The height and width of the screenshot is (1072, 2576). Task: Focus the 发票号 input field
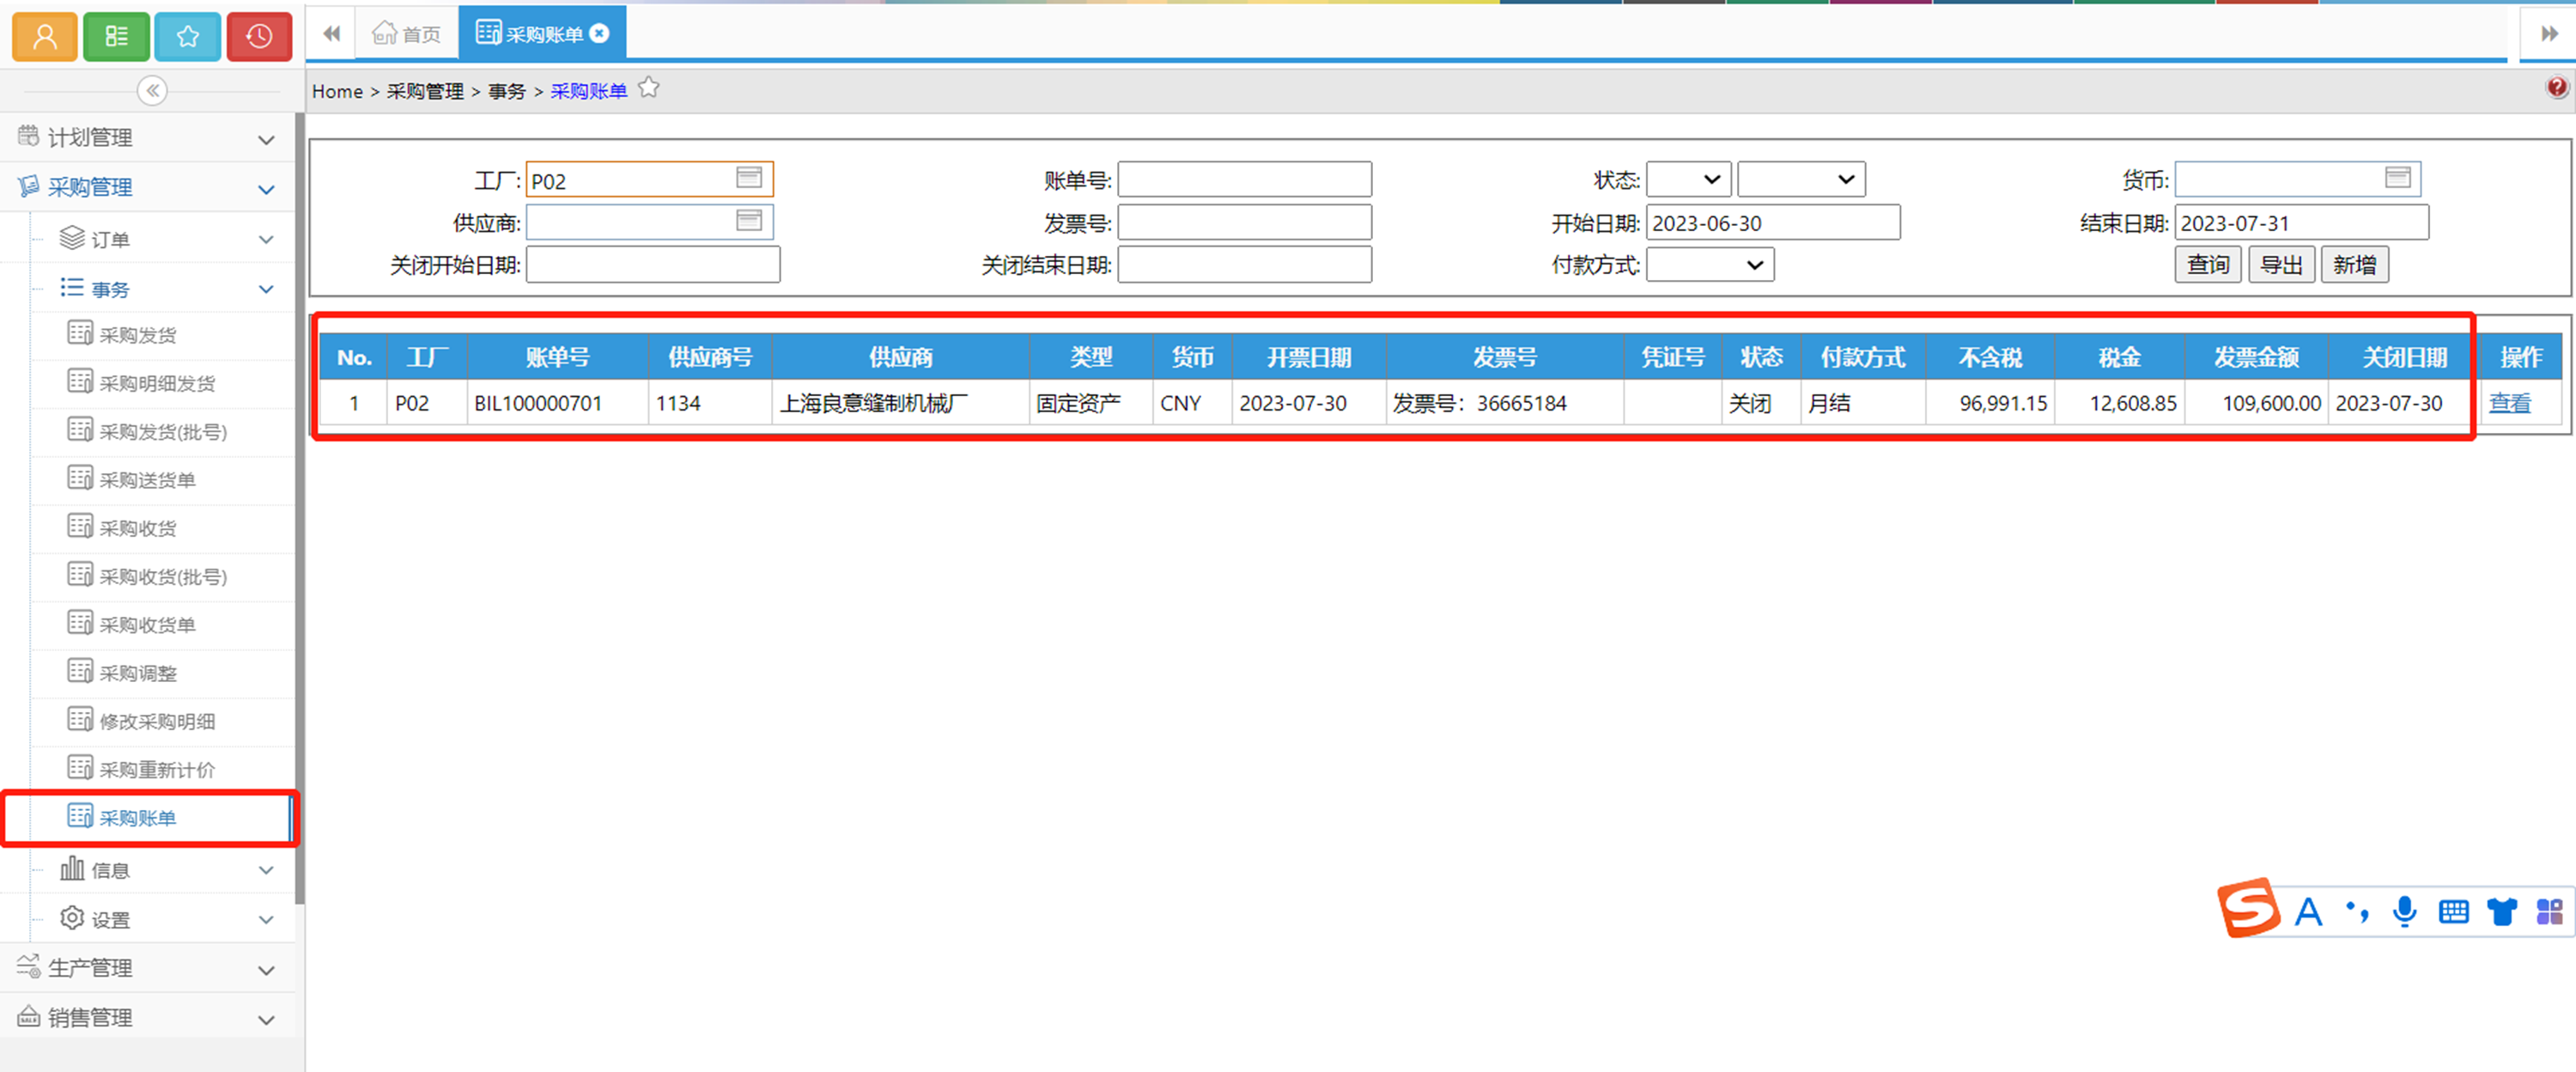pyautogui.click(x=1244, y=222)
